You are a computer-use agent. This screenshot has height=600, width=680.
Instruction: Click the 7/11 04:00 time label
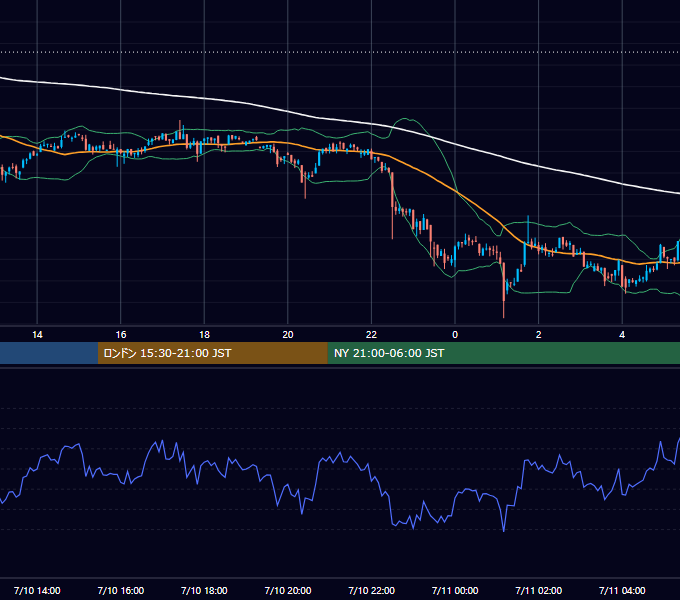pyautogui.click(x=622, y=590)
